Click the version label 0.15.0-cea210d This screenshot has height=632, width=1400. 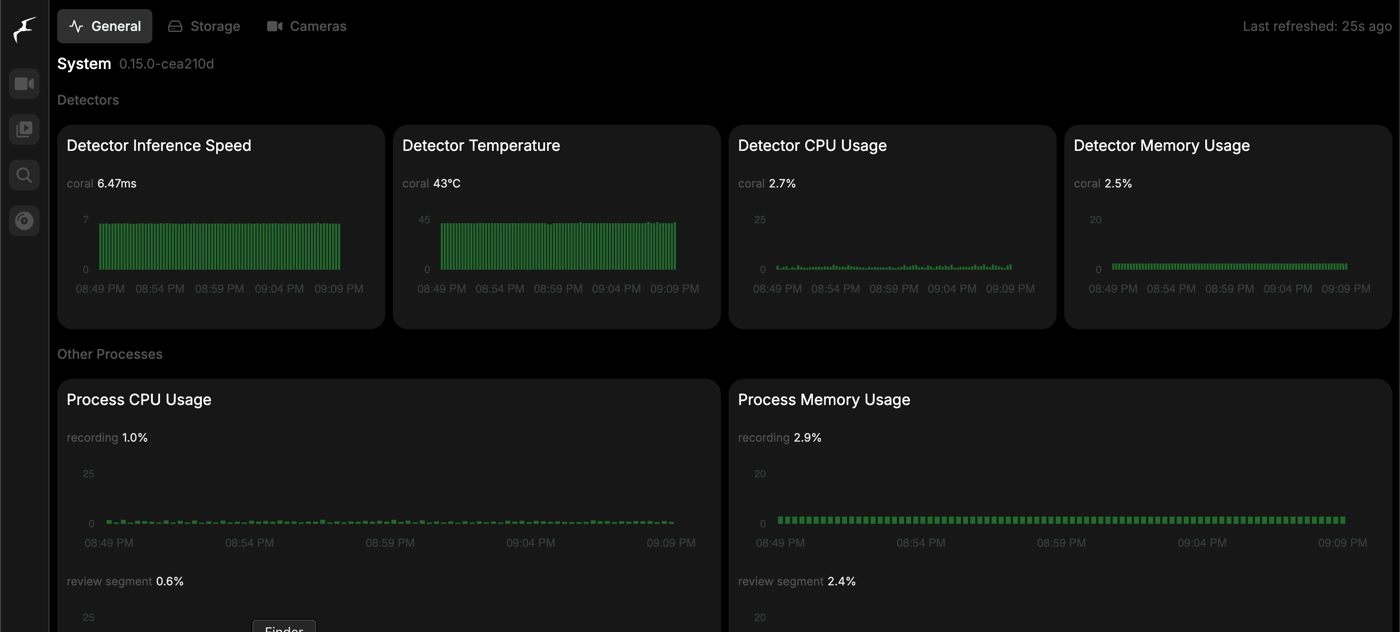click(x=166, y=63)
